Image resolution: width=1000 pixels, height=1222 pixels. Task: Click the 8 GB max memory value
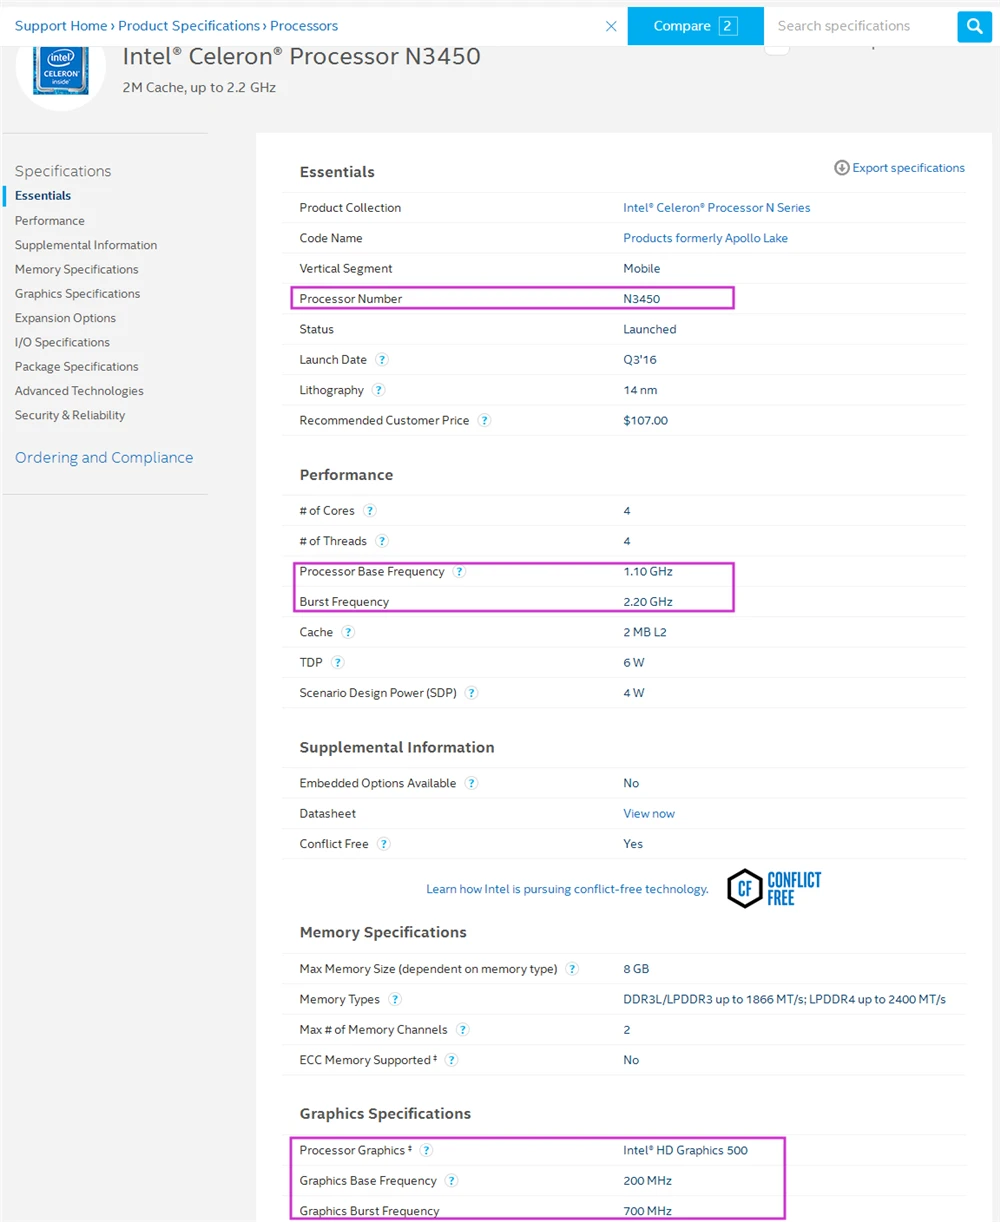[x=636, y=969]
